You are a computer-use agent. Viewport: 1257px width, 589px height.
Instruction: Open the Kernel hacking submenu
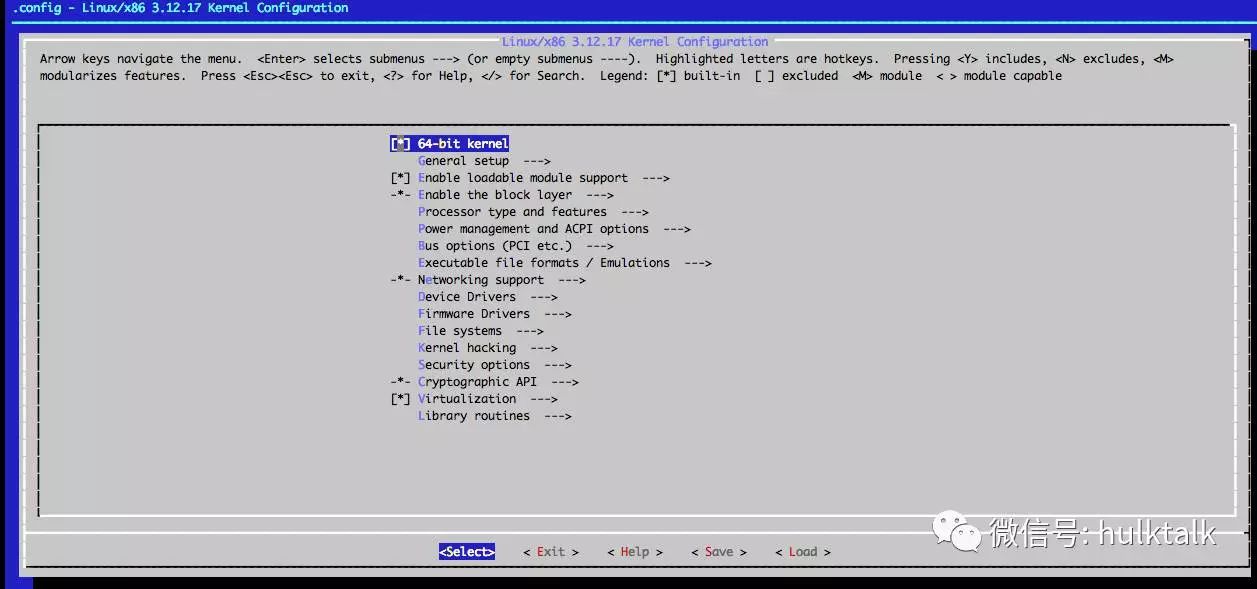488,348
